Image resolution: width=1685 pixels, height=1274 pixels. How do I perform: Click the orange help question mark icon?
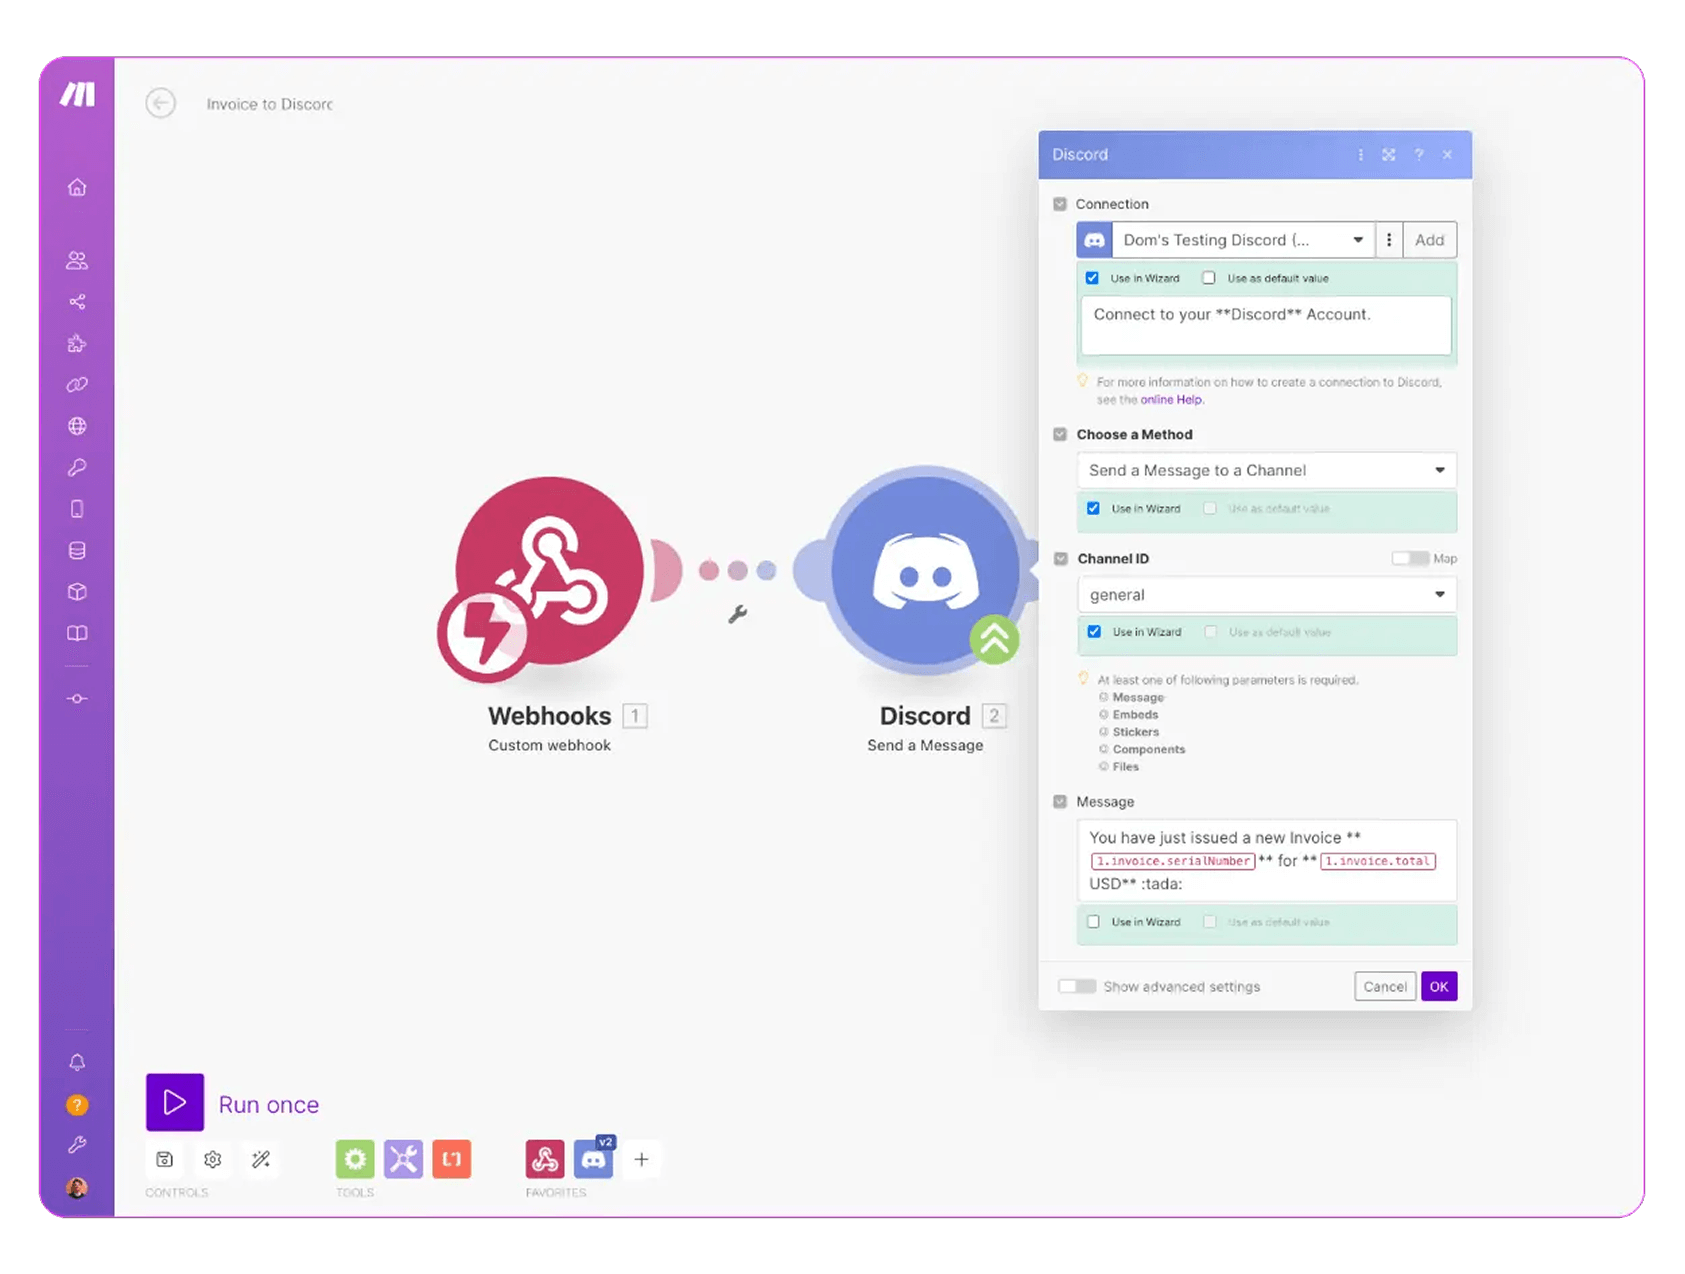77,1105
